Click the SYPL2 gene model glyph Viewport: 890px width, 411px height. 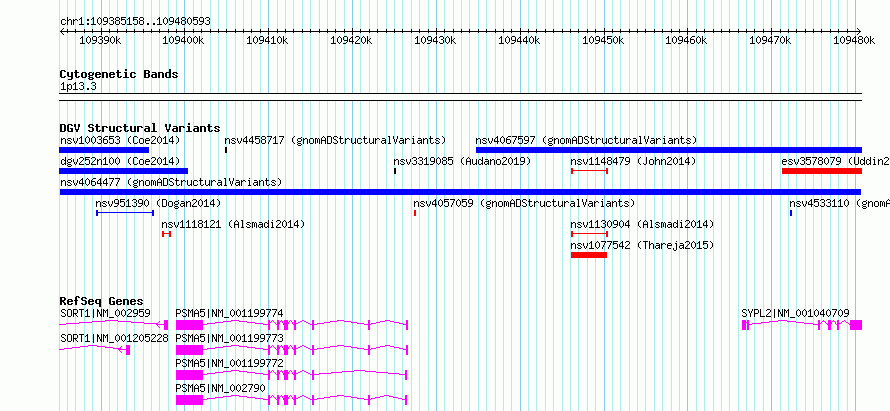coord(801,325)
